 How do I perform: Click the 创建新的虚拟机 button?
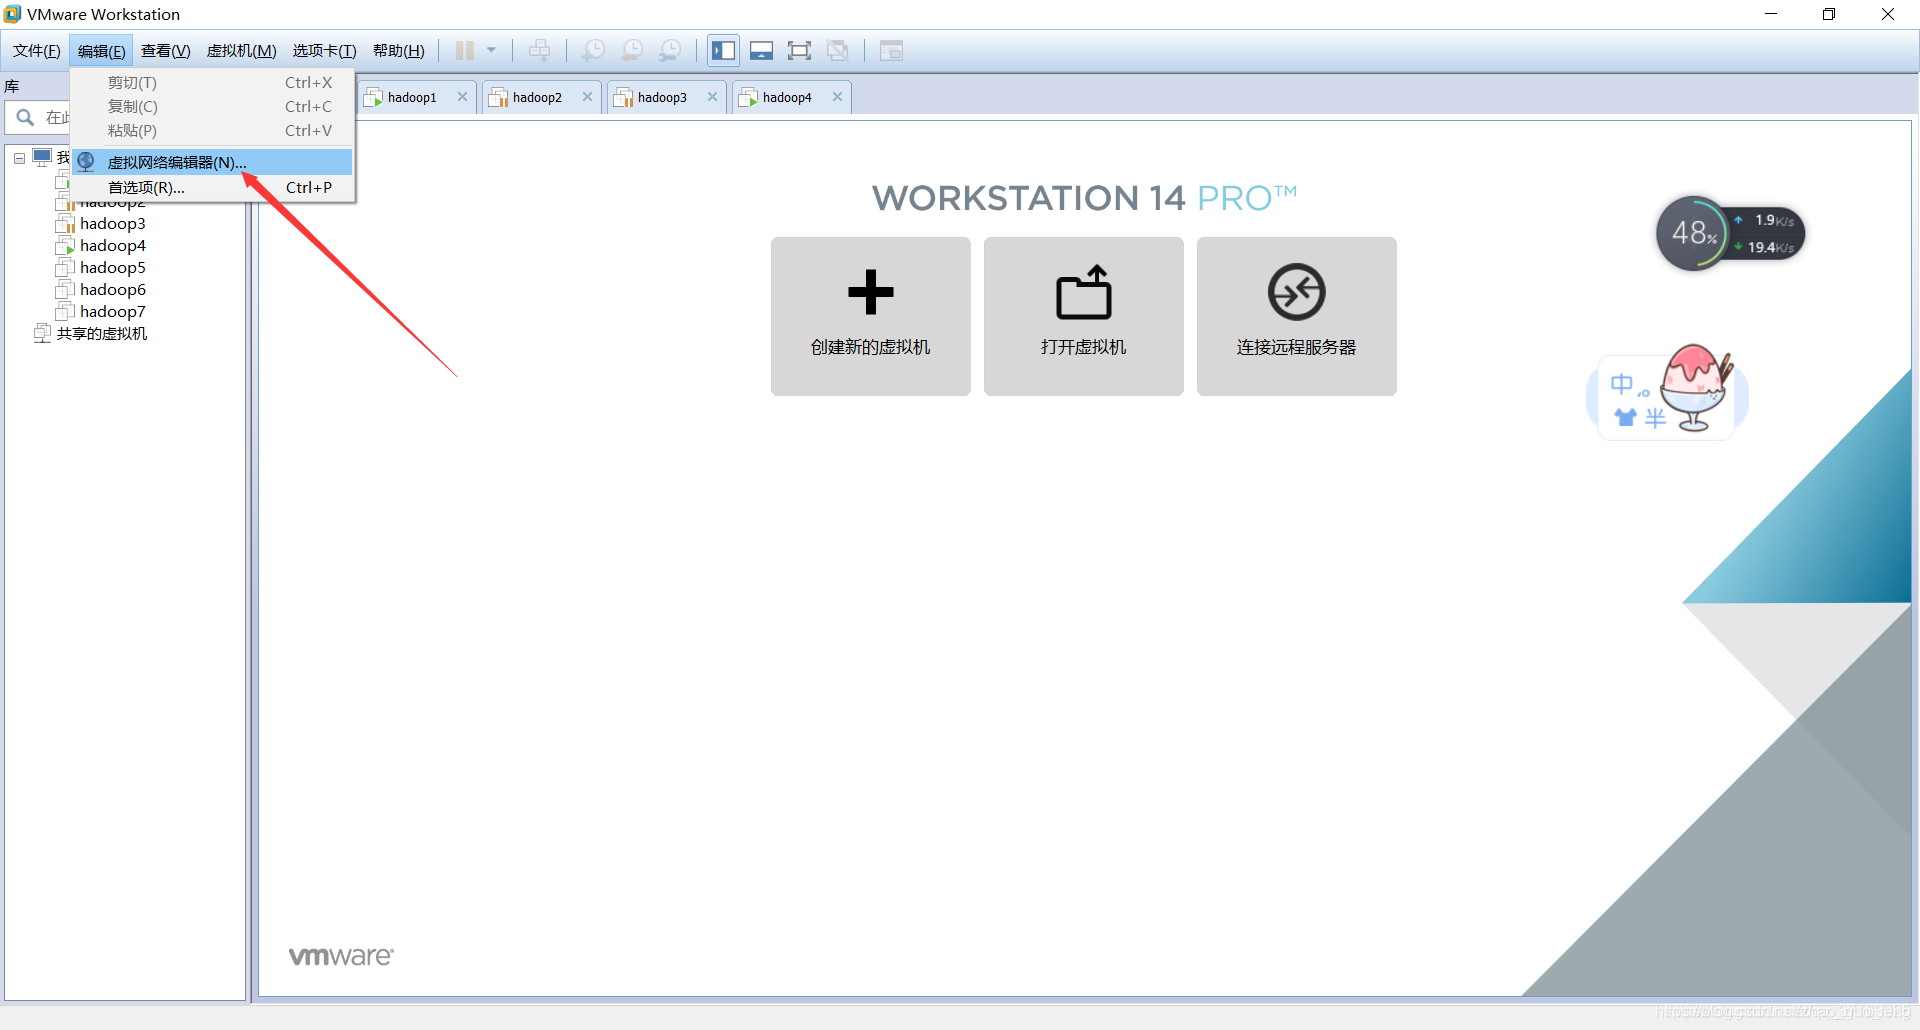[871, 316]
